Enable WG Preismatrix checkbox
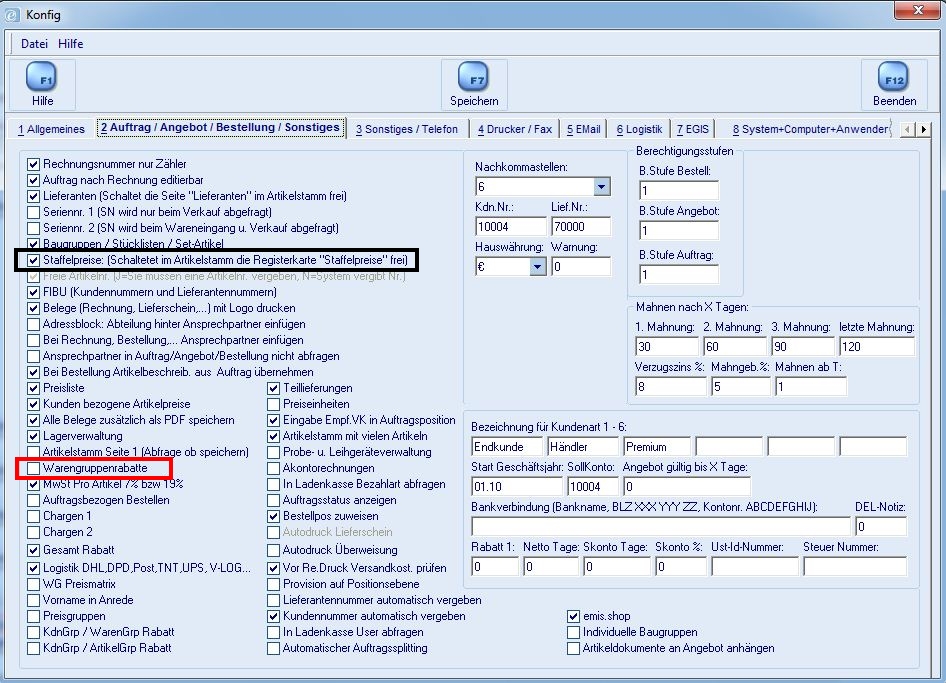The image size is (946, 683). point(33,584)
